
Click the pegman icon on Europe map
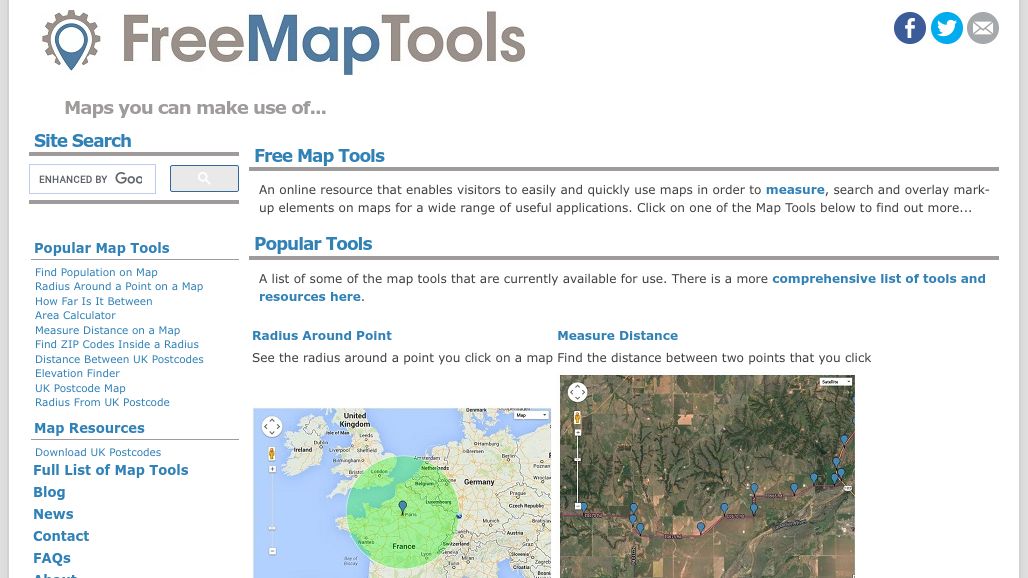point(271,453)
